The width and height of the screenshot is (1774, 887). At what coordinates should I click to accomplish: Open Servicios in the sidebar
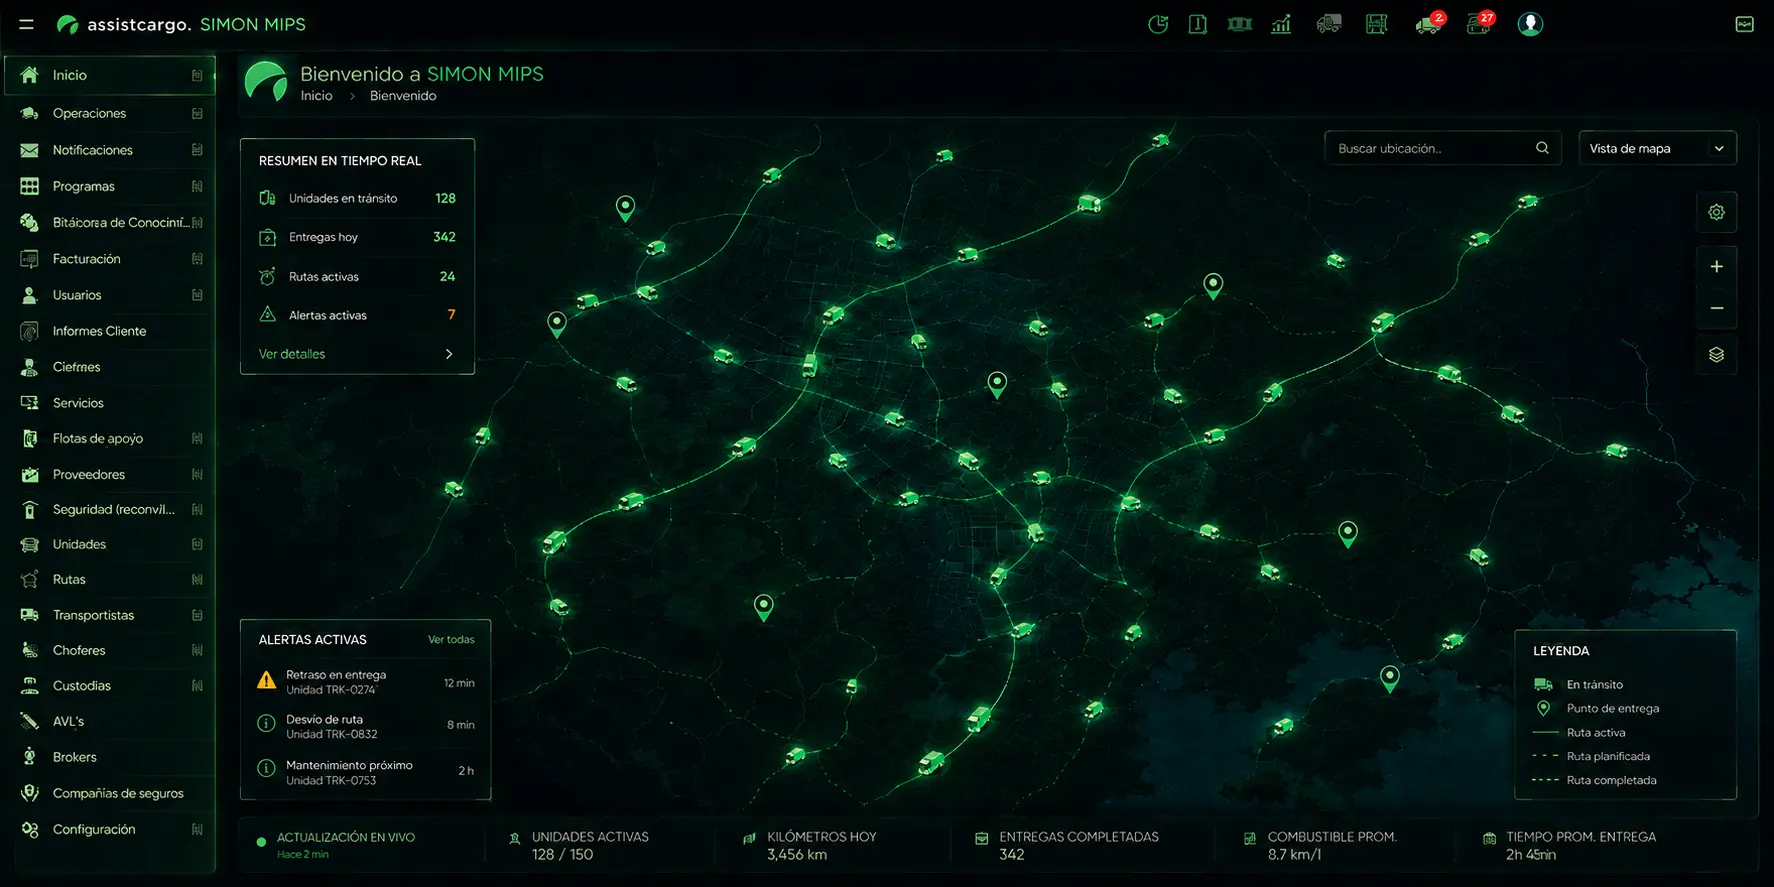click(110, 403)
